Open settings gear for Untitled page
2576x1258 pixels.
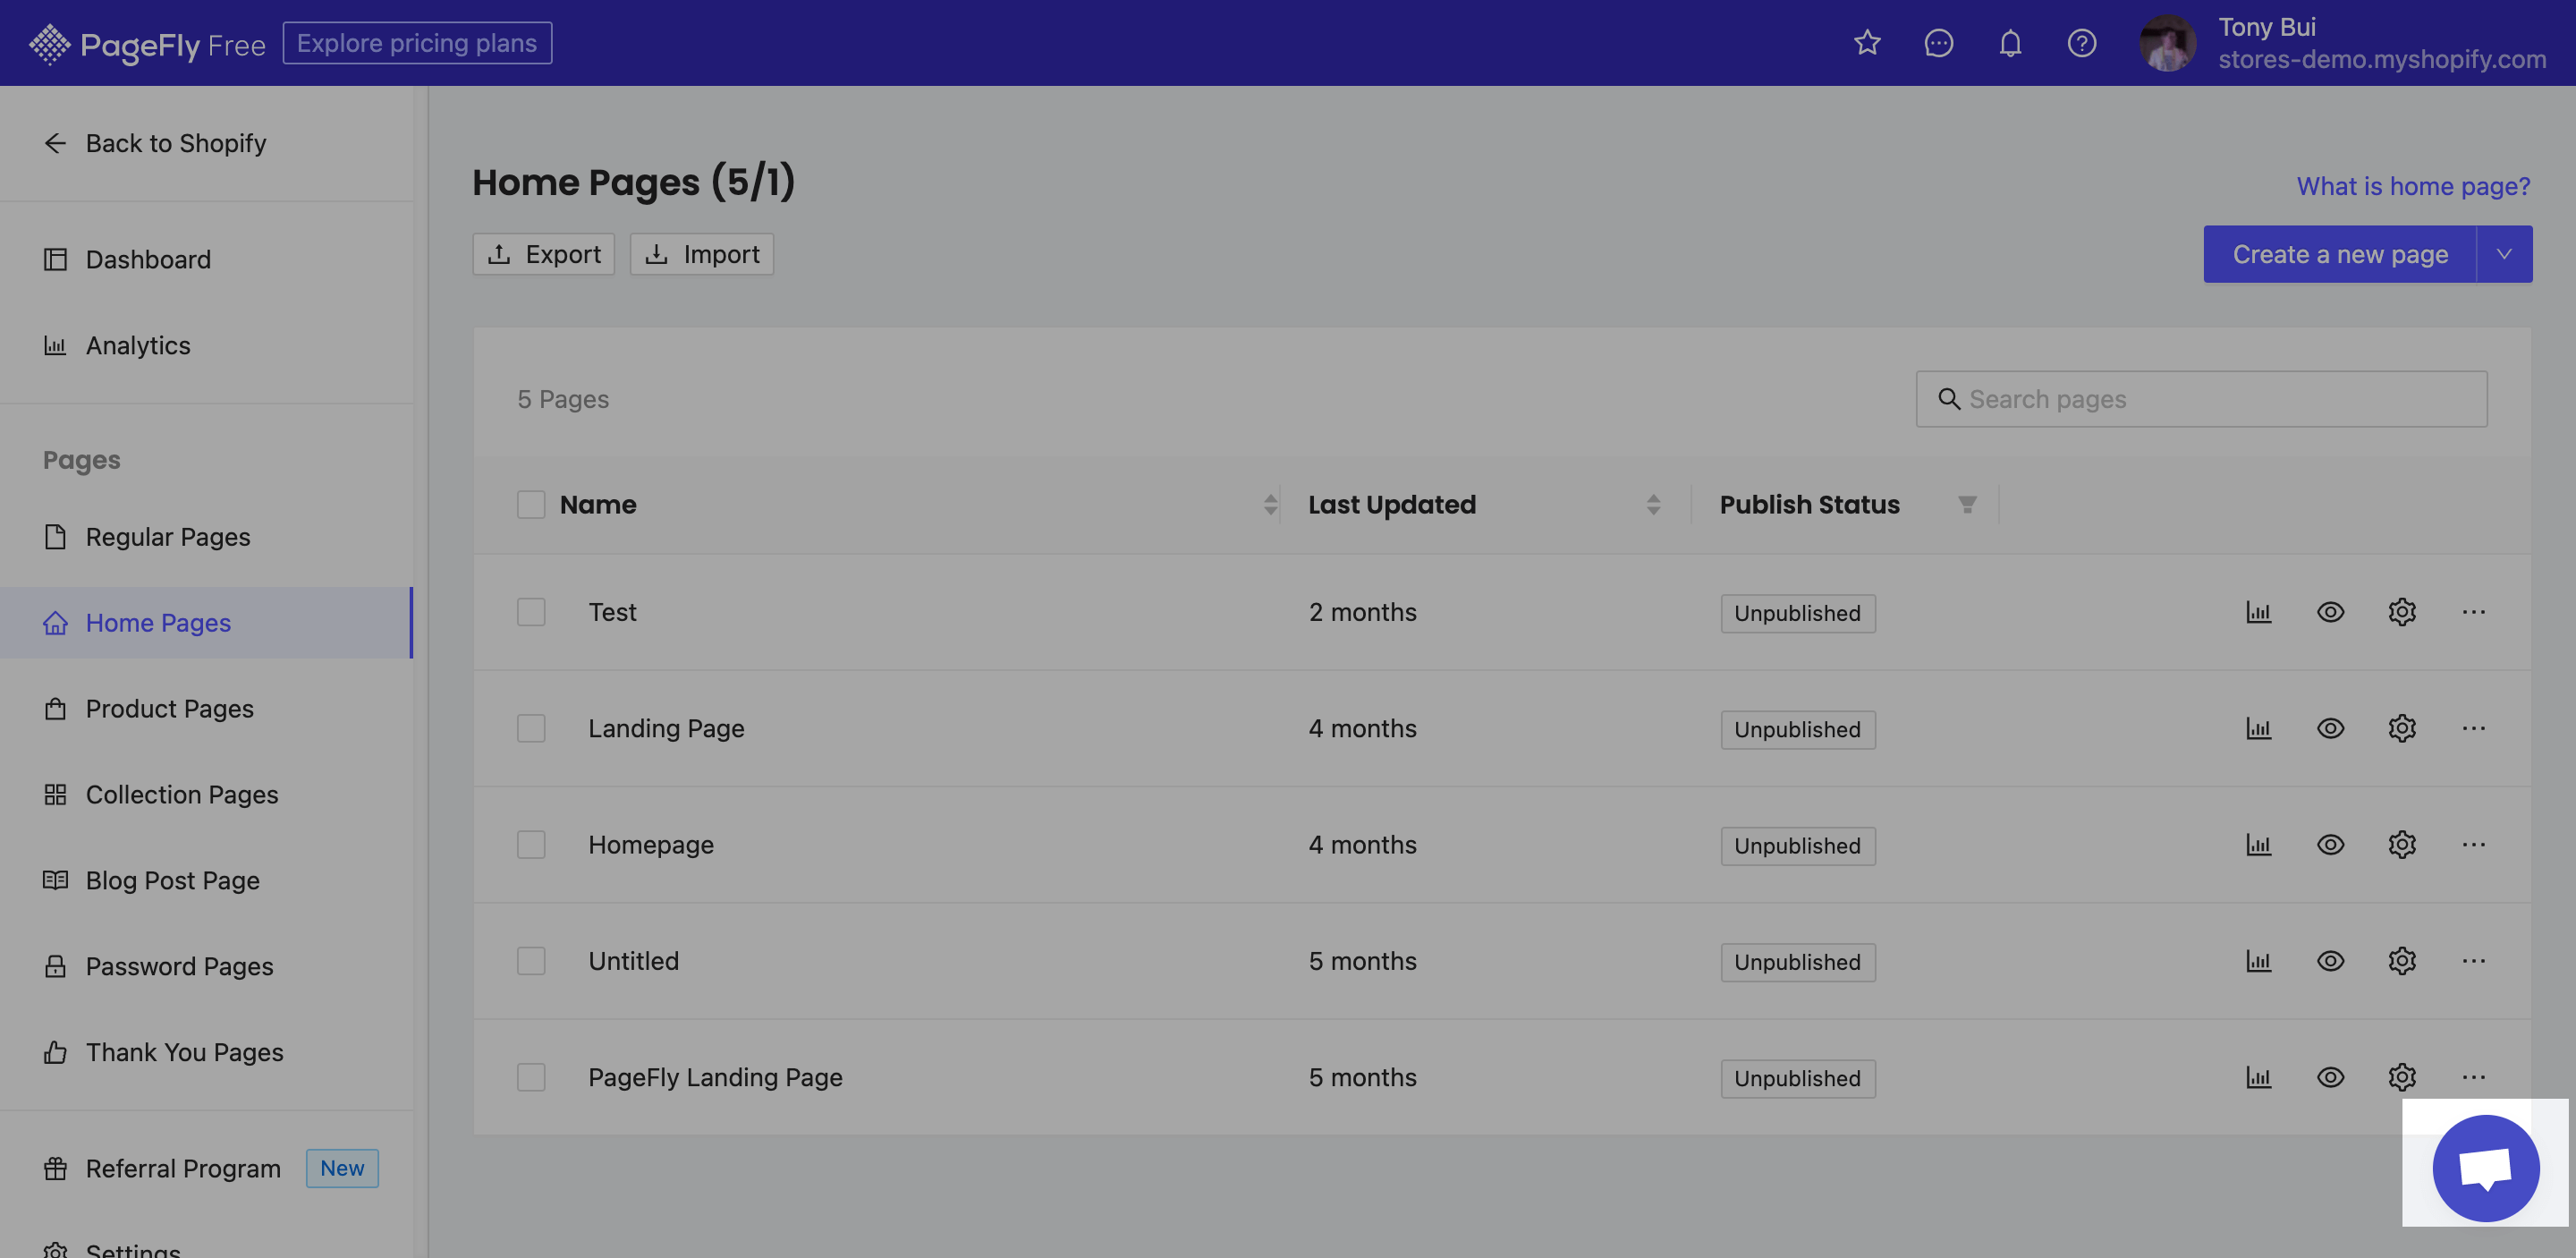click(x=2402, y=961)
